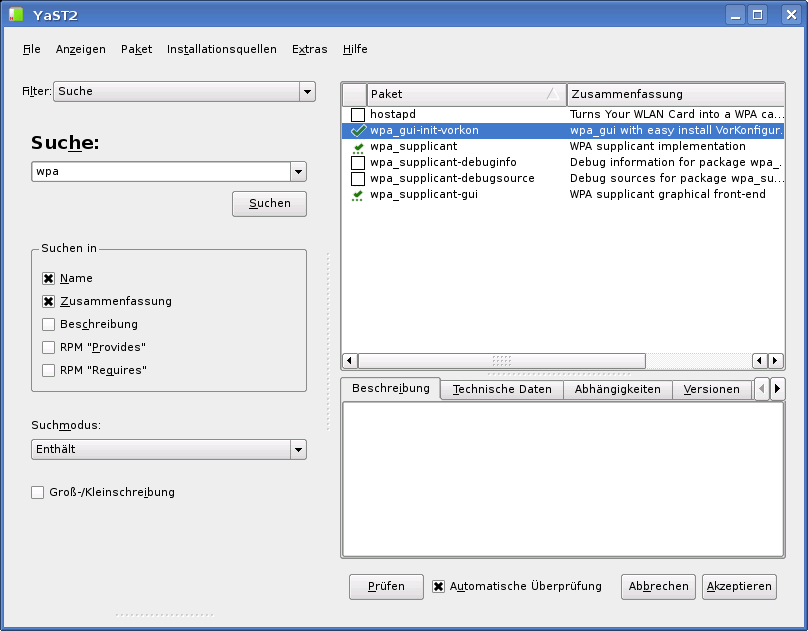Click the wpa_supplicant-gui installed status icon
The image size is (808, 631).
(358, 196)
